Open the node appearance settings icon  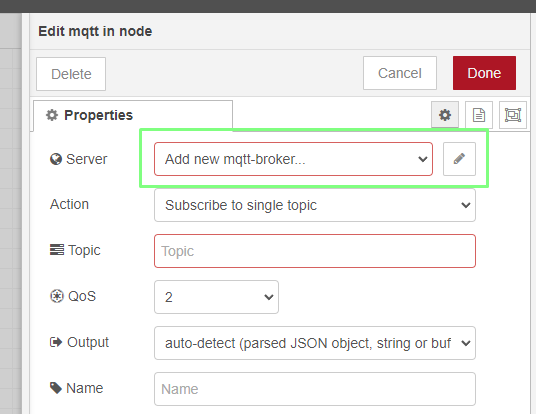513,115
